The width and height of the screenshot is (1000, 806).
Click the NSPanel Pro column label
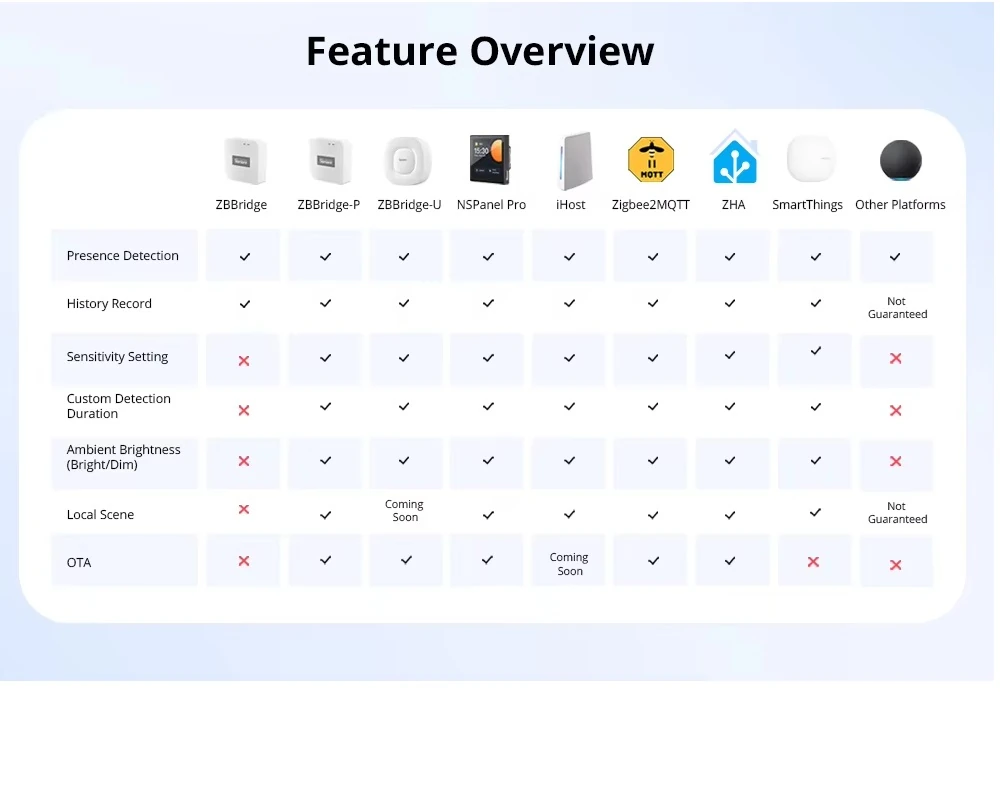[491, 205]
